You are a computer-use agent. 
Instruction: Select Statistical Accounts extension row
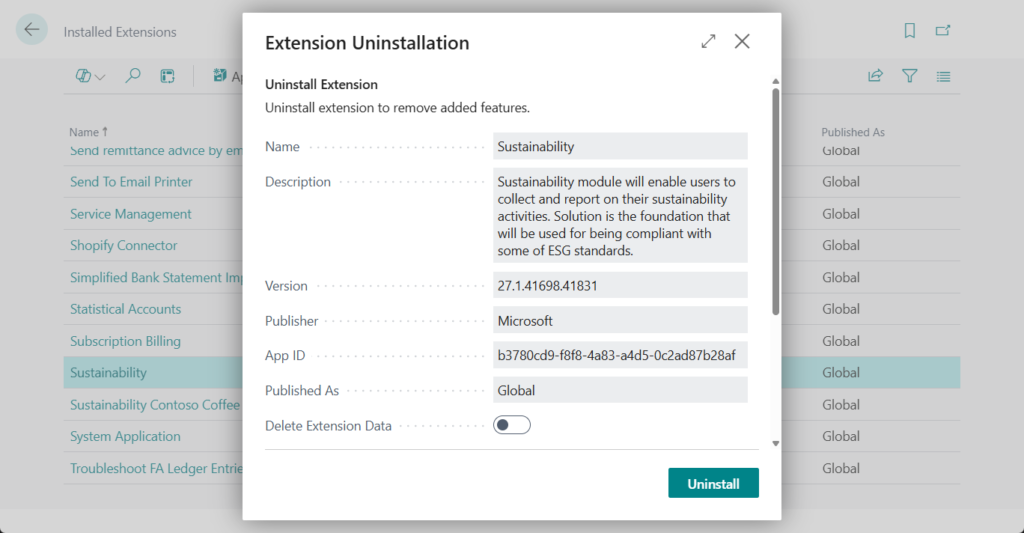click(125, 309)
